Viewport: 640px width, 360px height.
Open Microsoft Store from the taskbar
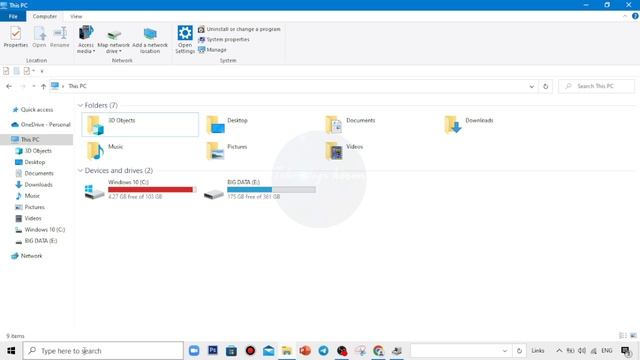[x=231, y=351]
